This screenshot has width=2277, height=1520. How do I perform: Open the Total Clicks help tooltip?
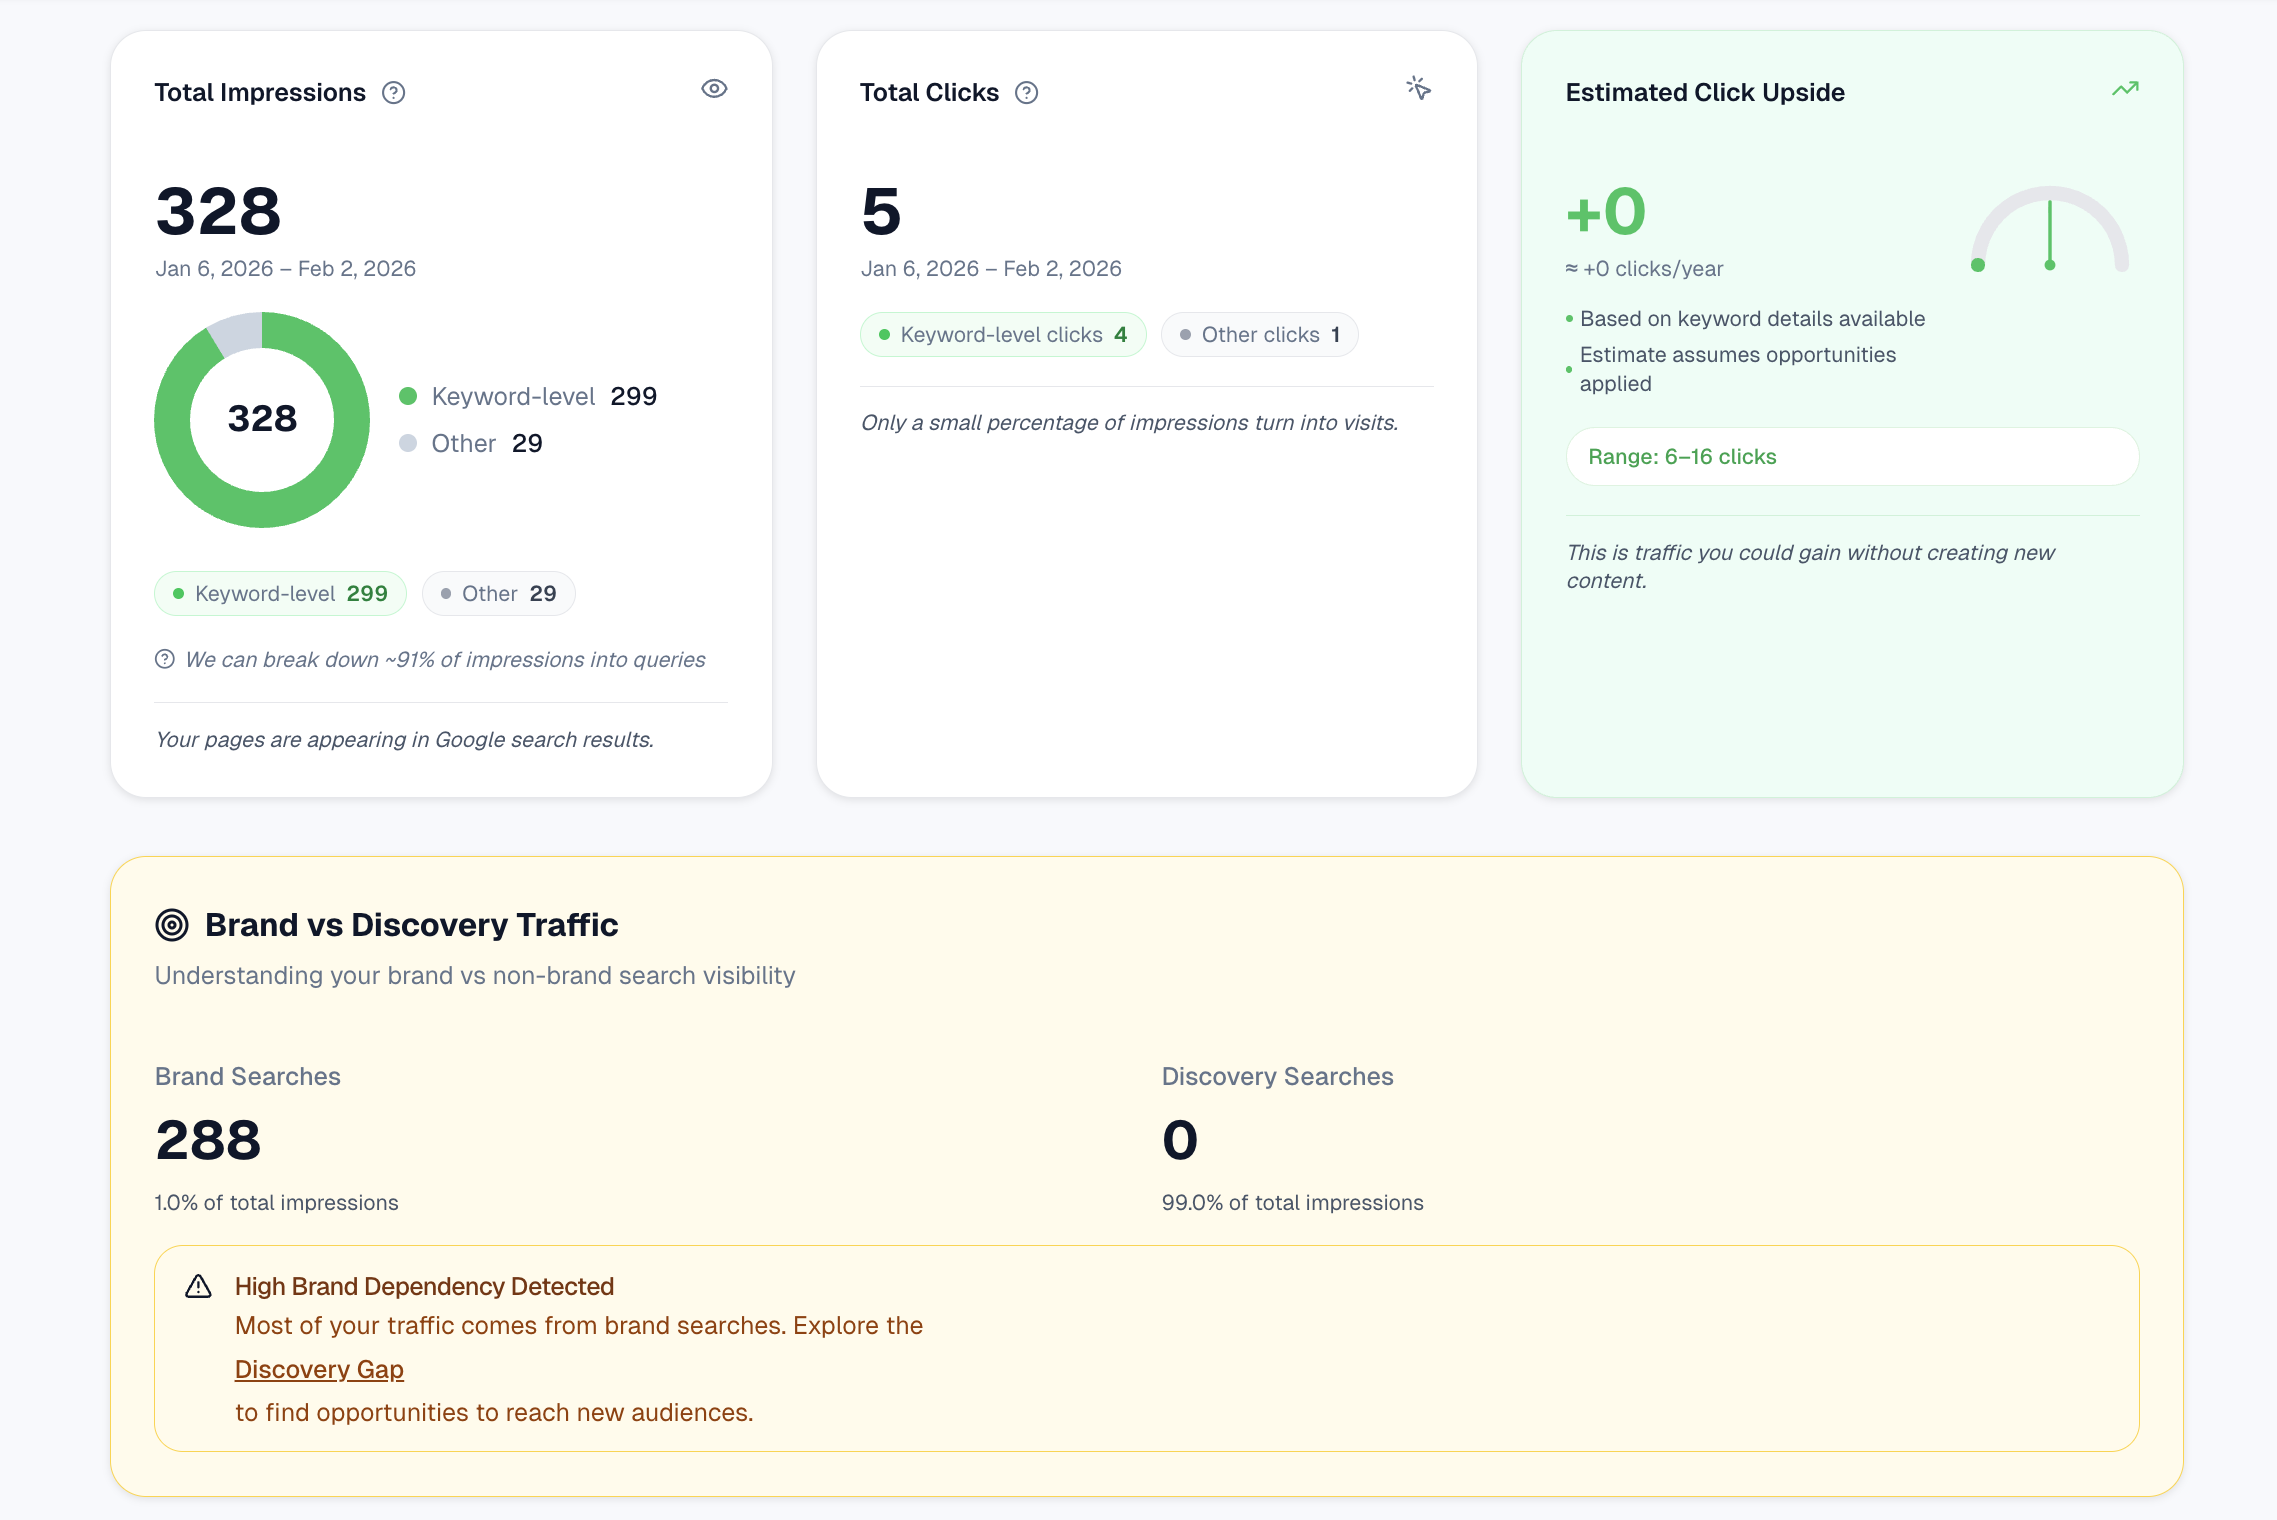1027,92
